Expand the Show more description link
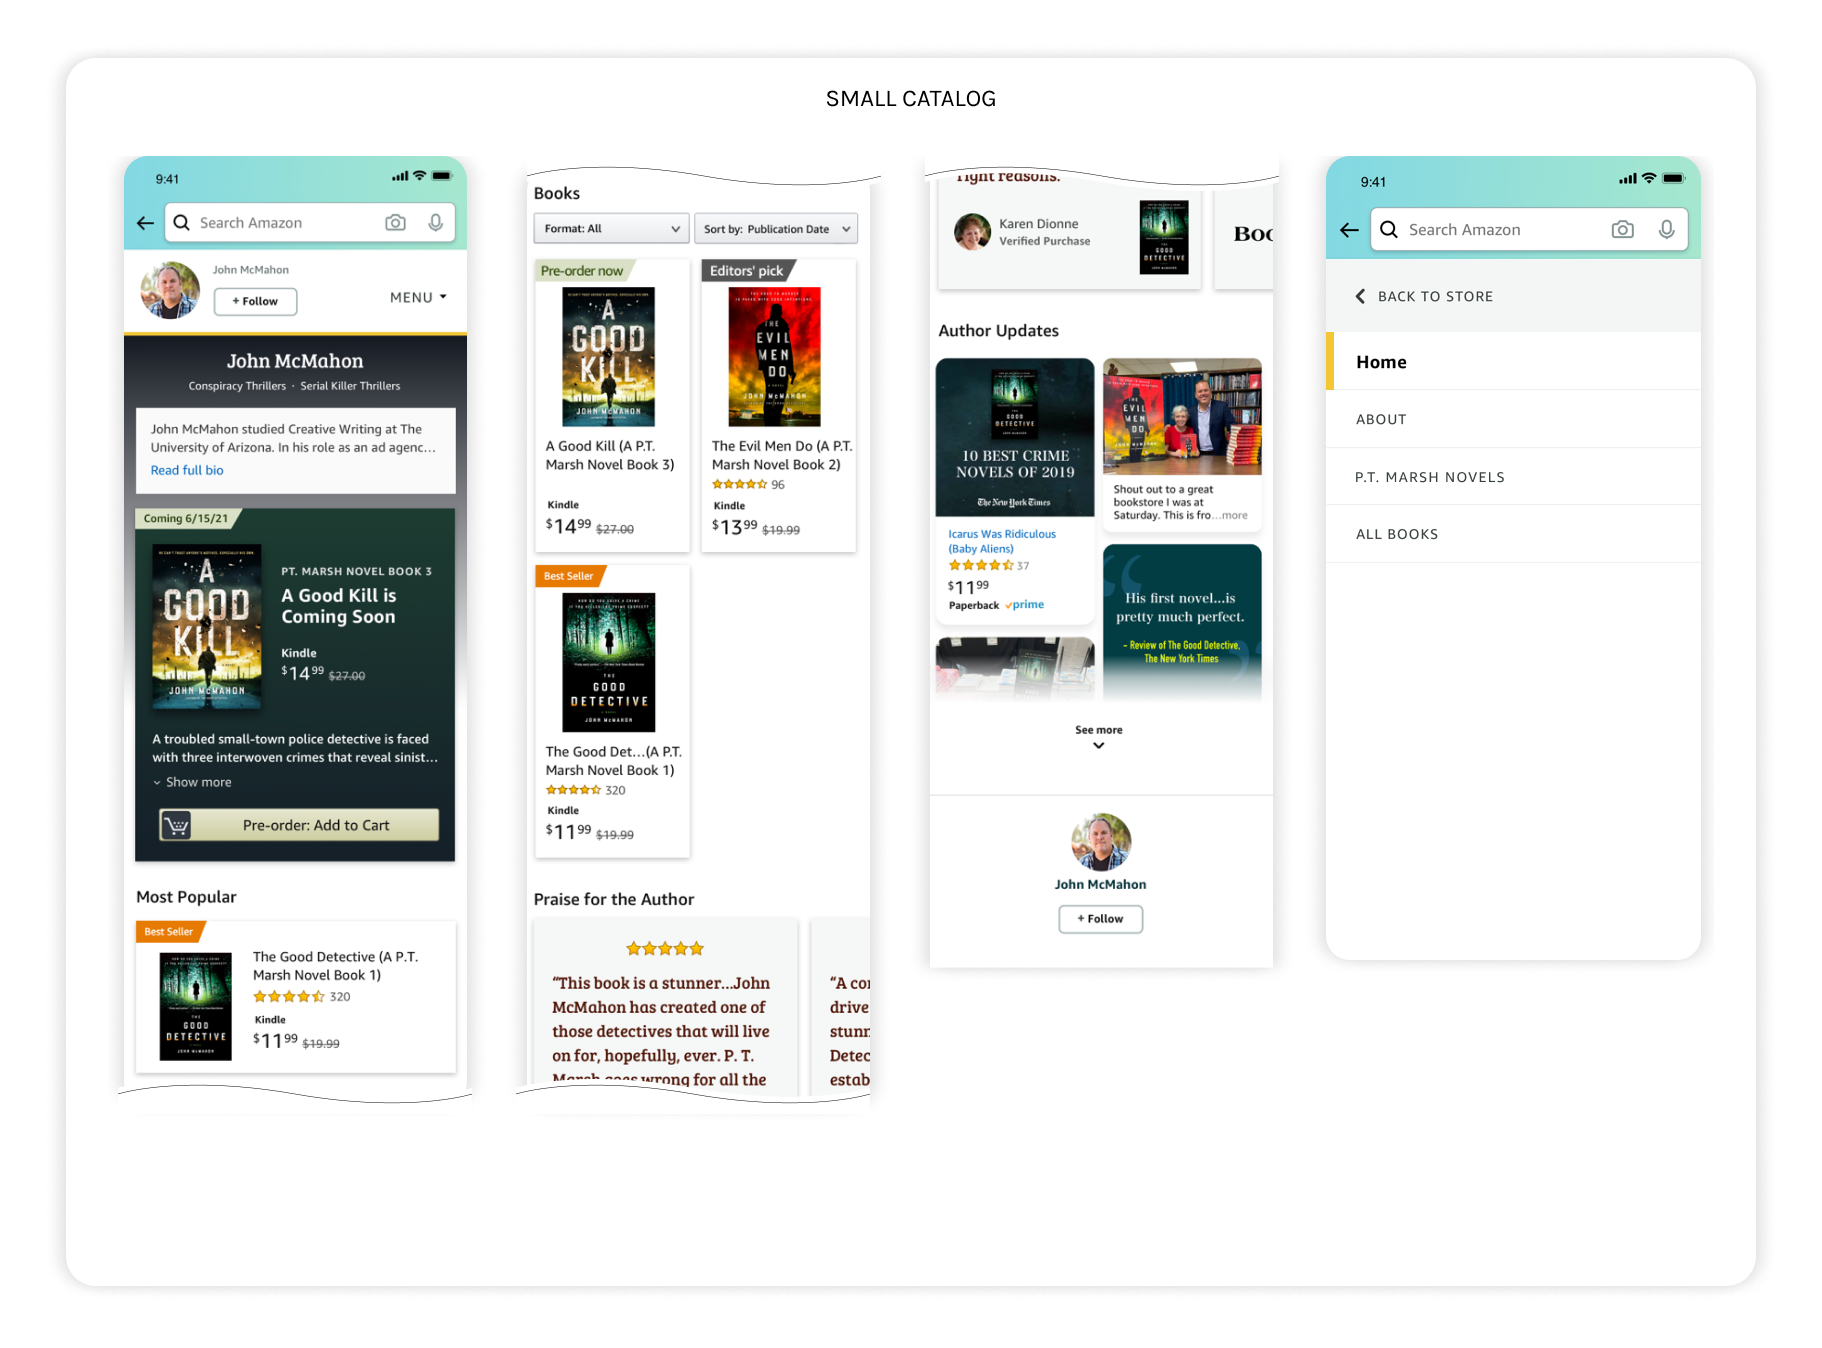The height and width of the screenshot is (1348, 1822). tap(192, 782)
